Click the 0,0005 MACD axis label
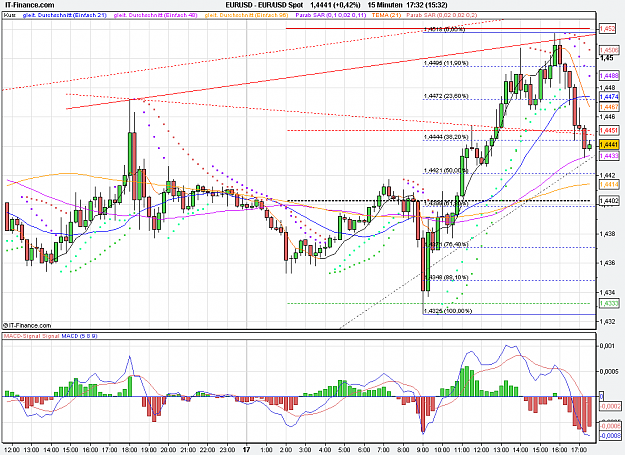This screenshot has height=455, width=625. (x=609, y=371)
